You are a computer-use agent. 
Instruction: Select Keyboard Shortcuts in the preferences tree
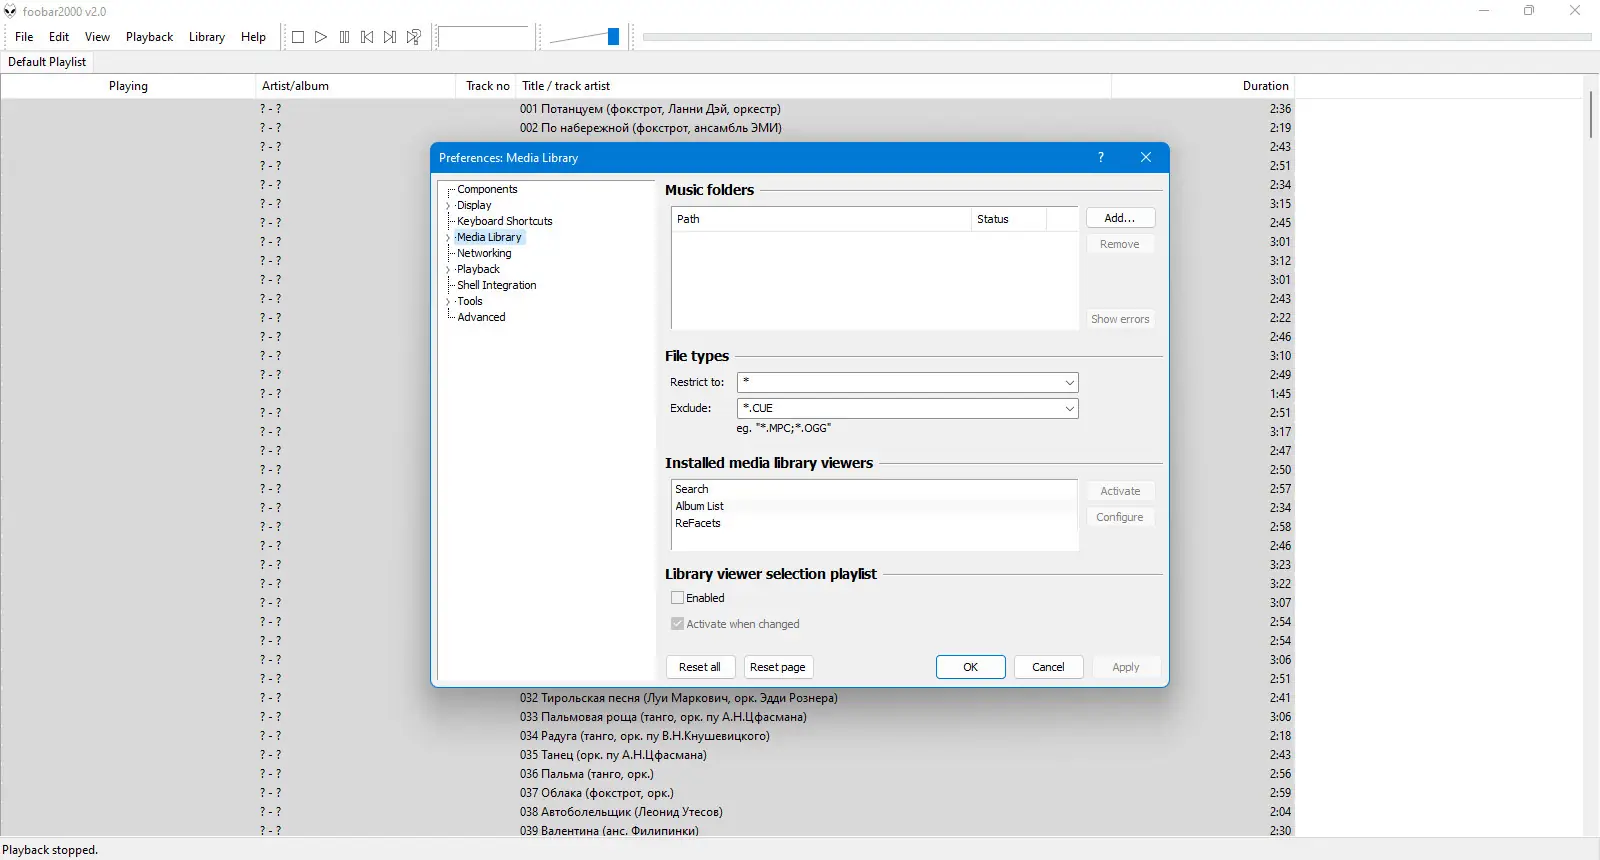(504, 221)
